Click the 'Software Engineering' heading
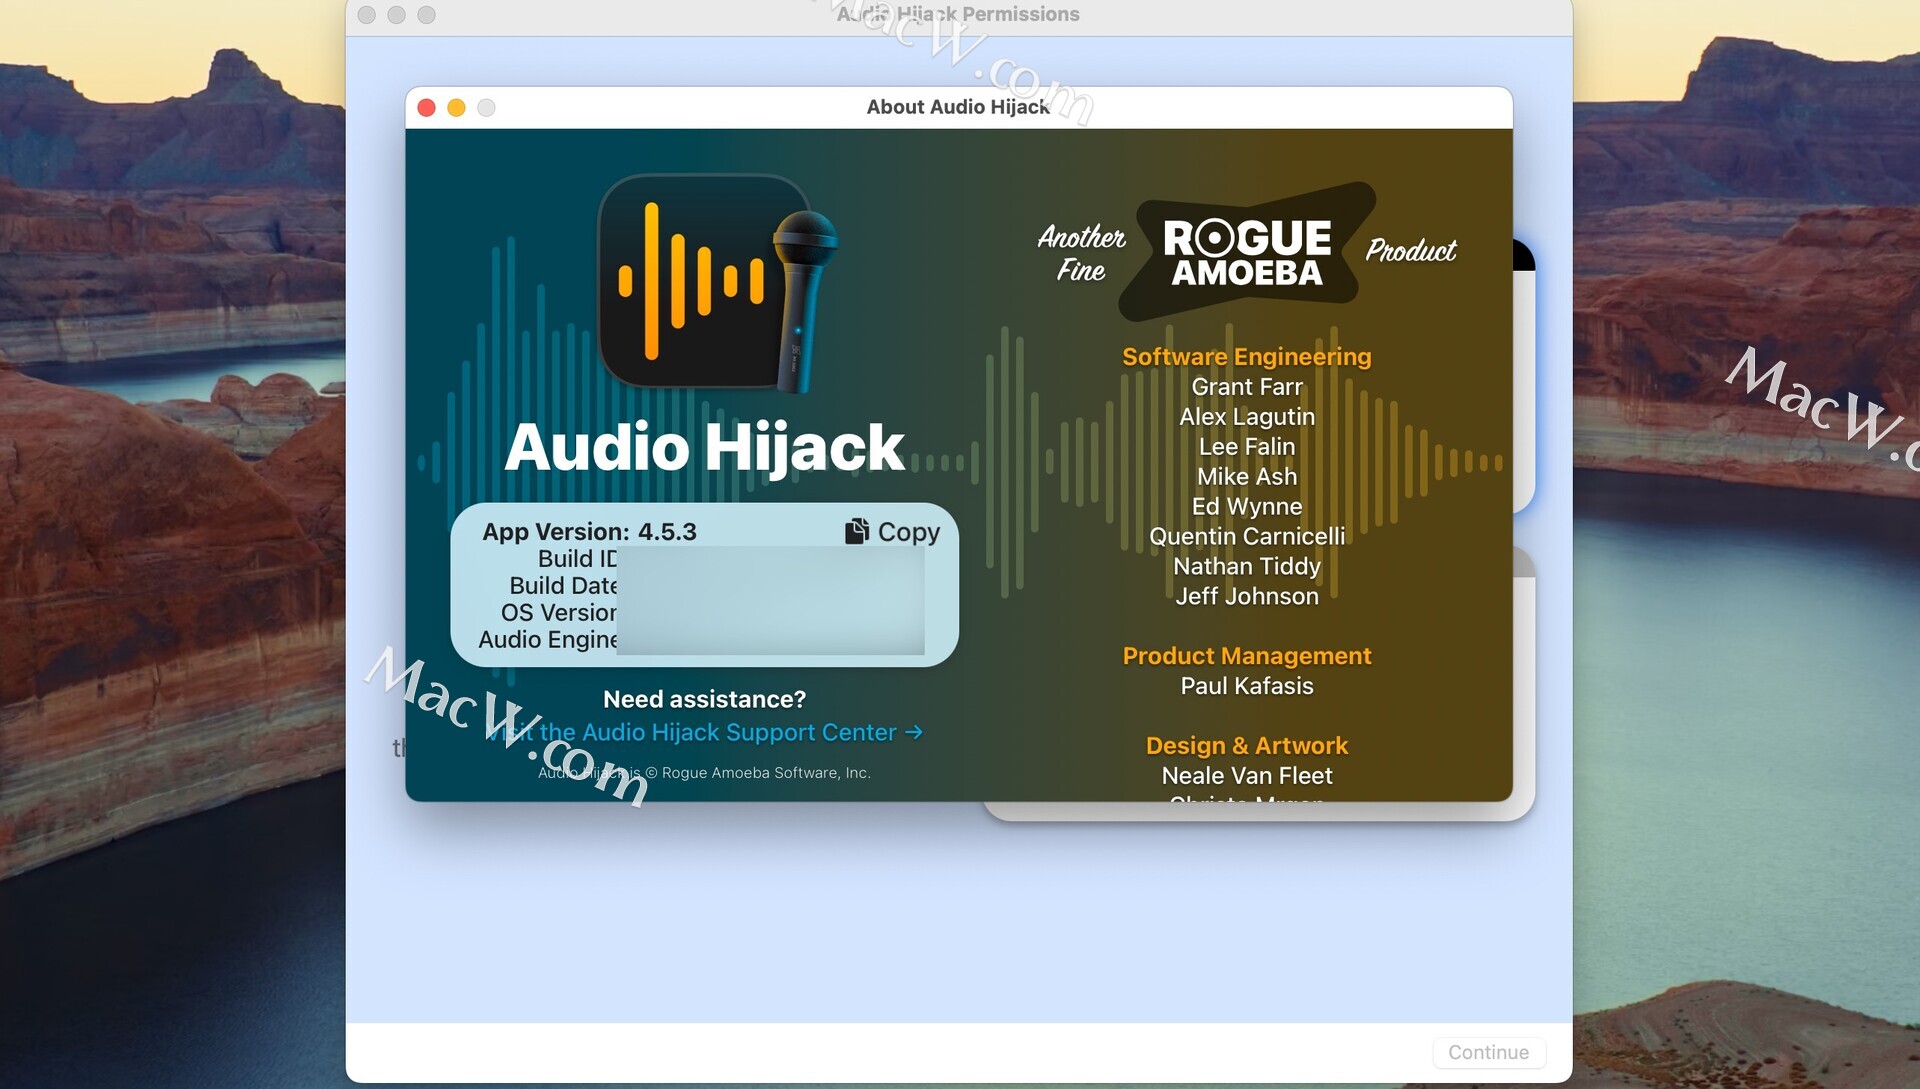Viewport: 1920px width, 1089px height. point(1246,357)
